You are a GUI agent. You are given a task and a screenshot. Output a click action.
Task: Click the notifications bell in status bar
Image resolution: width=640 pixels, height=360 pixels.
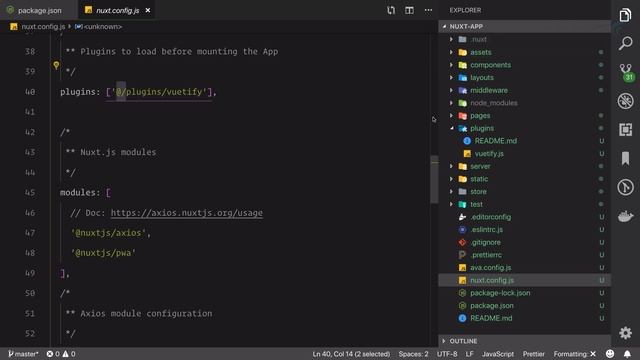(x=627, y=354)
